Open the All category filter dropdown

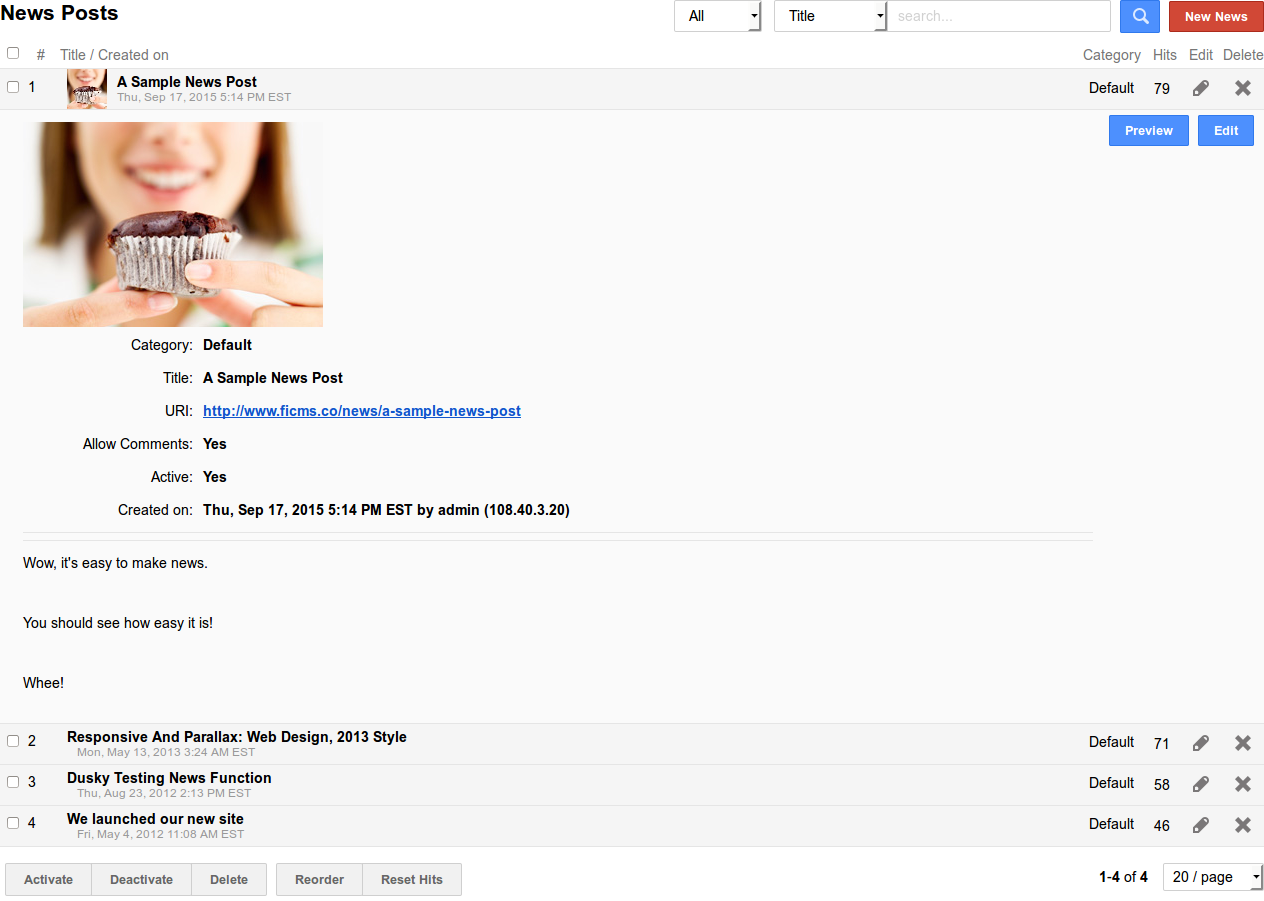tap(717, 16)
